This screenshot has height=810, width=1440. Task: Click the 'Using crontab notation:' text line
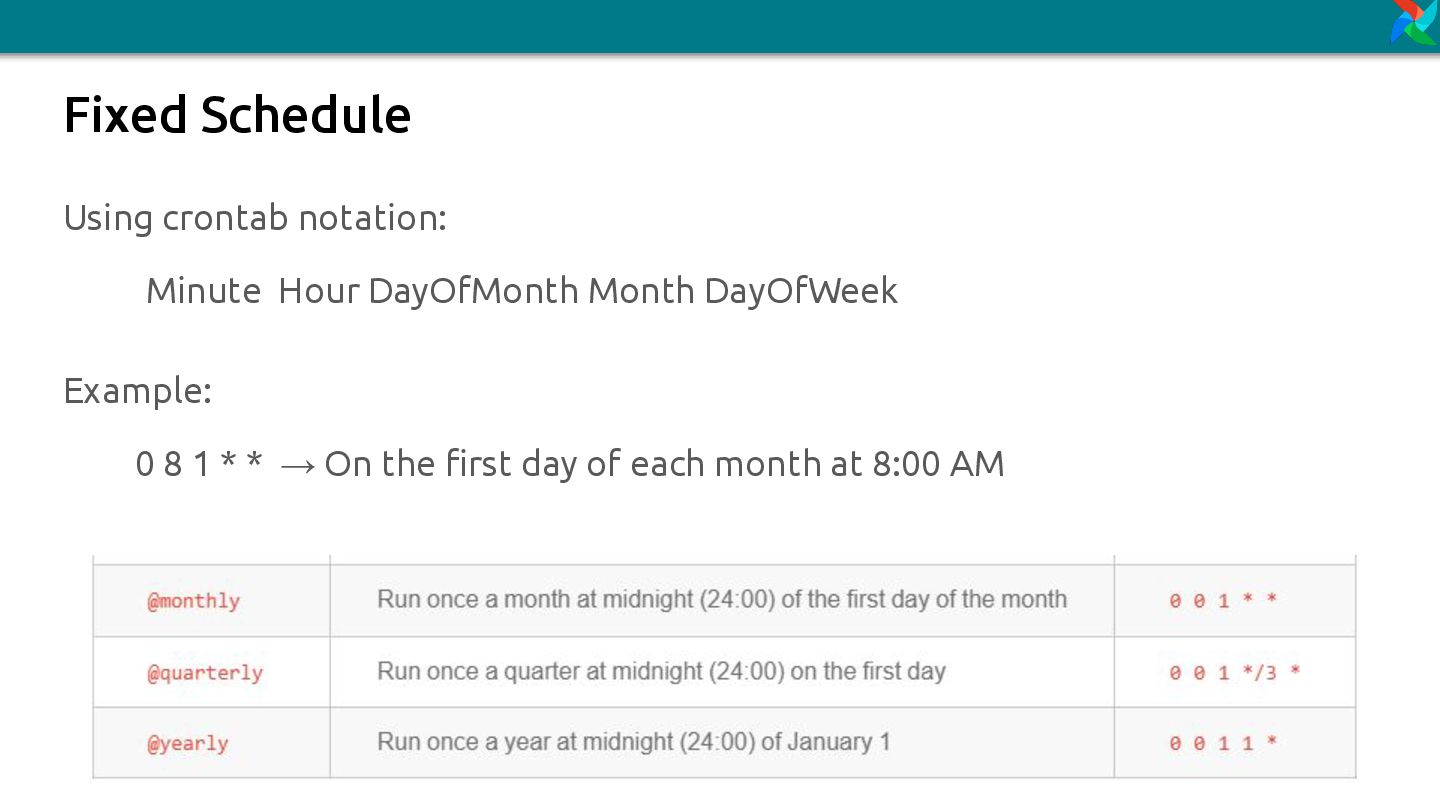(x=255, y=218)
